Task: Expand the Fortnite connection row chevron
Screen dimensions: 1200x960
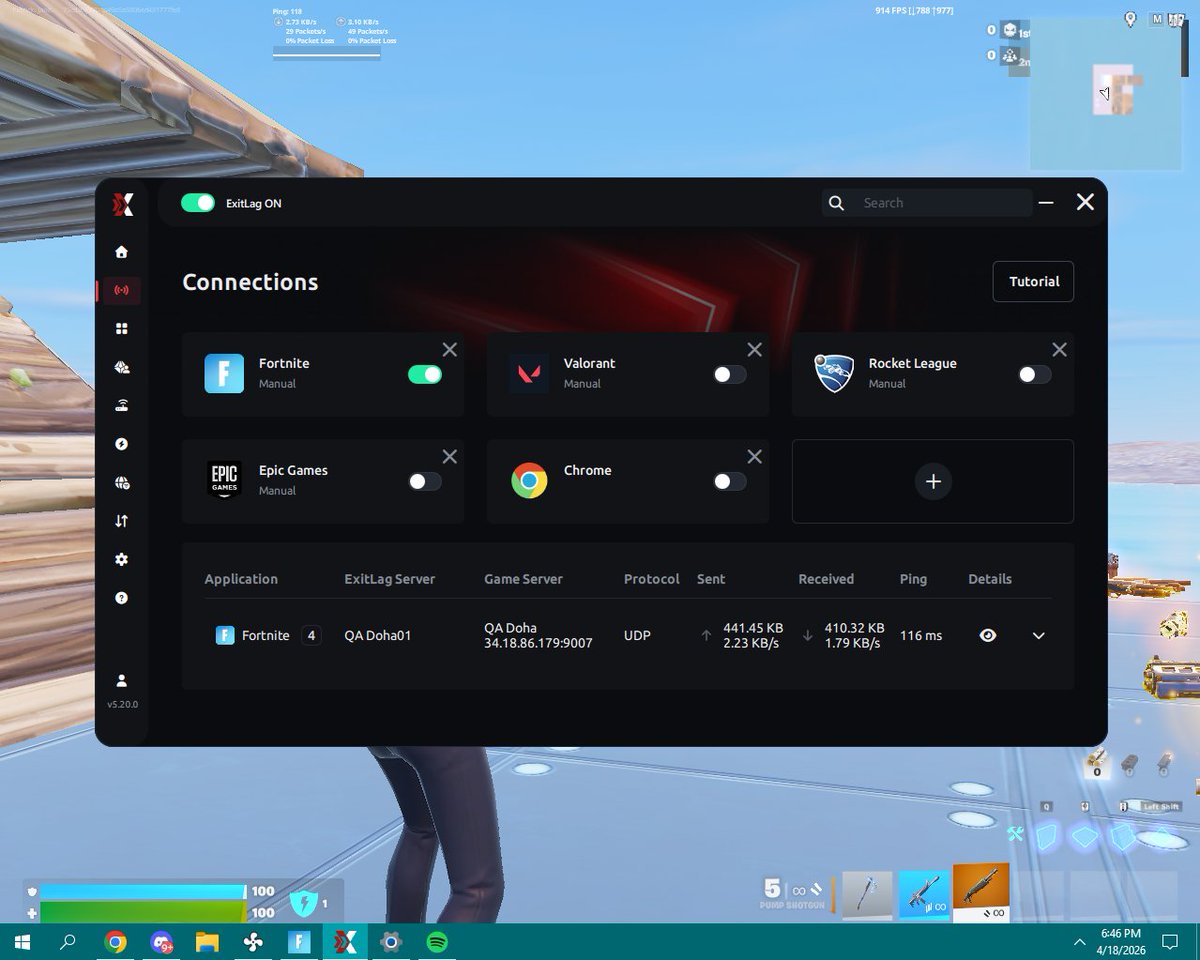Action: (1039, 635)
